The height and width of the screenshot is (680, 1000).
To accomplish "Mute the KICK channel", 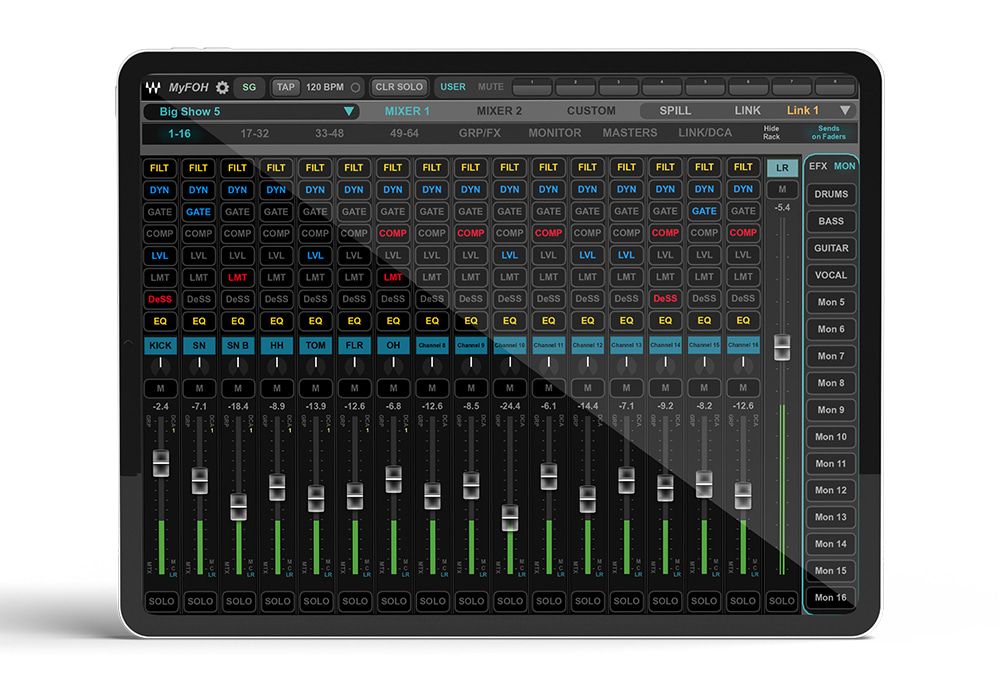I will click(x=160, y=388).
